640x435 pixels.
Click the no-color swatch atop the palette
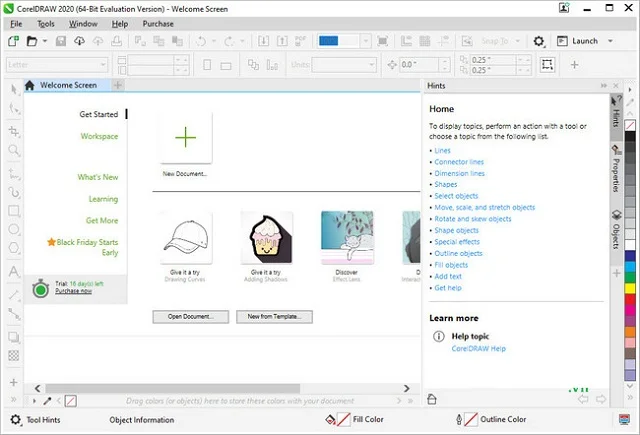click(630, 125)
